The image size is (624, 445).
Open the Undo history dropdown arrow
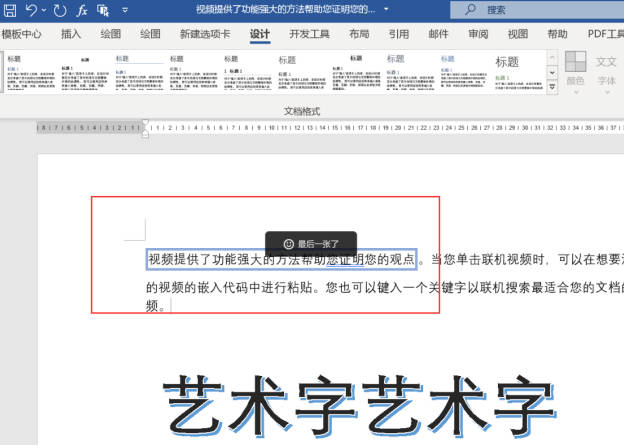(44, 10)
